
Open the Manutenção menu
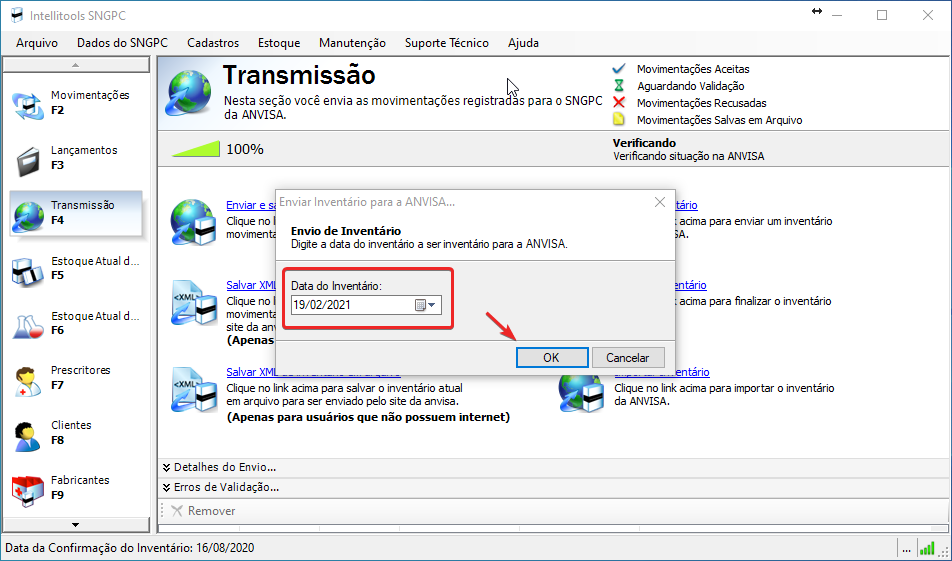click(x=352, y=42)
